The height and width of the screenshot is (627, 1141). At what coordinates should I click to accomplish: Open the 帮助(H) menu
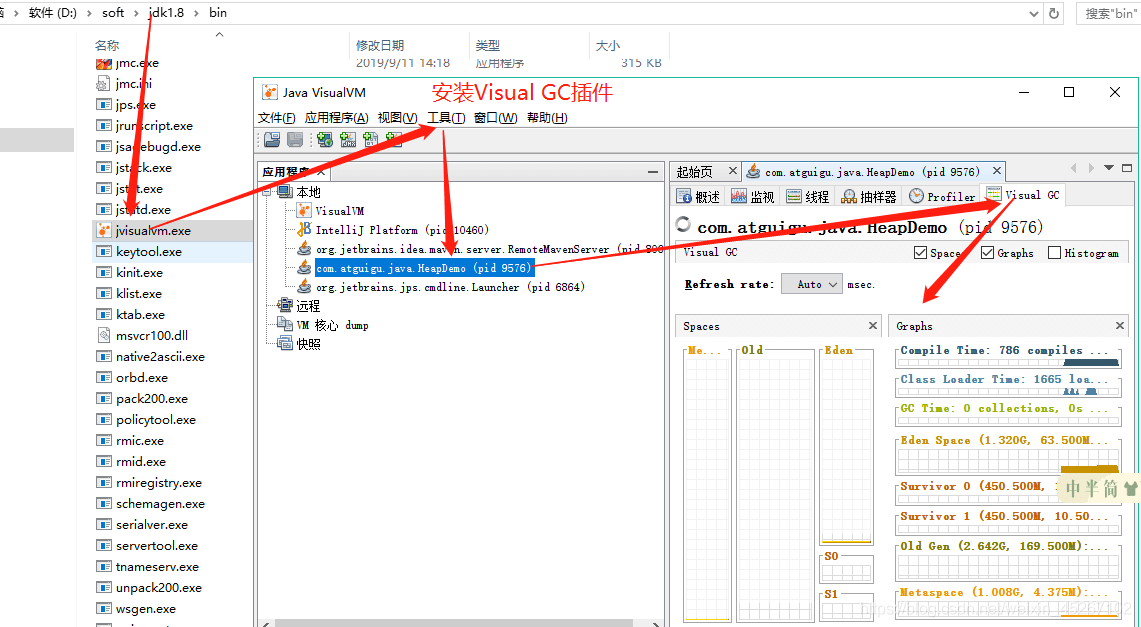coord(547,118)
